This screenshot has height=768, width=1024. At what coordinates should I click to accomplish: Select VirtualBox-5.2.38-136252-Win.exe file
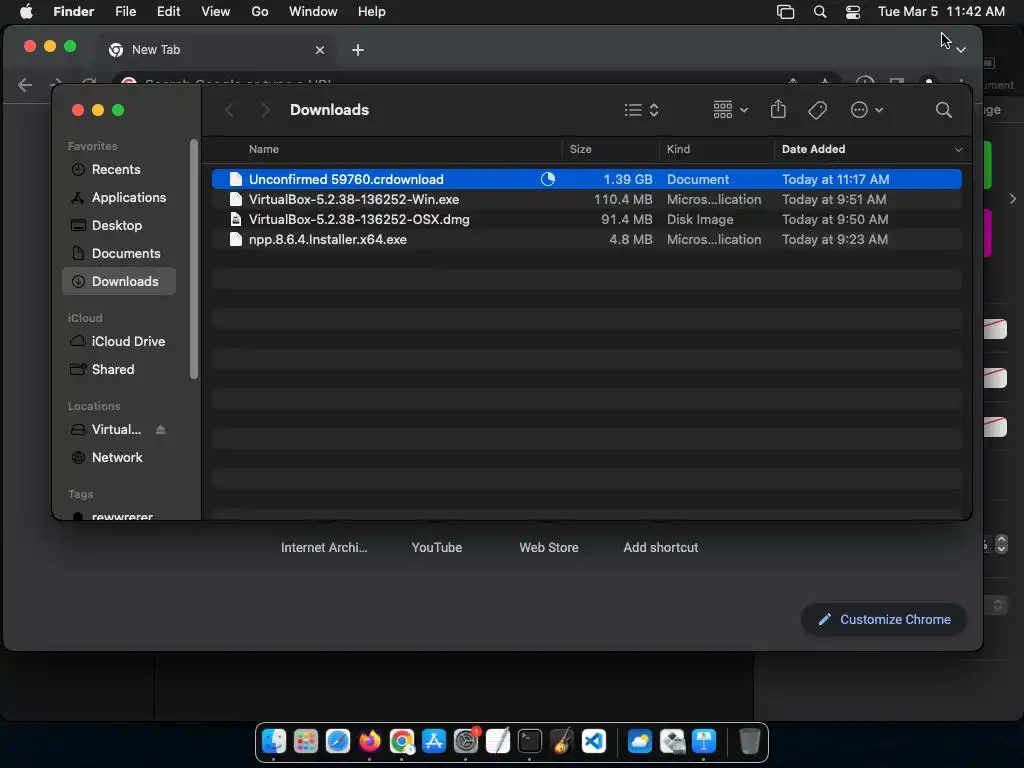[x=586, y=199]
